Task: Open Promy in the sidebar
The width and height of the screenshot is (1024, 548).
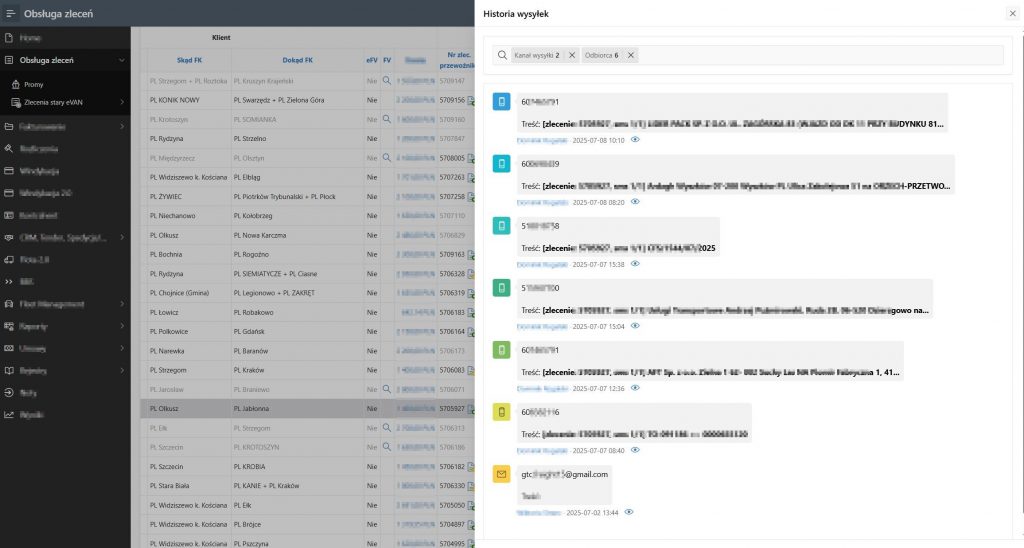Action: [x=34, y=84]
